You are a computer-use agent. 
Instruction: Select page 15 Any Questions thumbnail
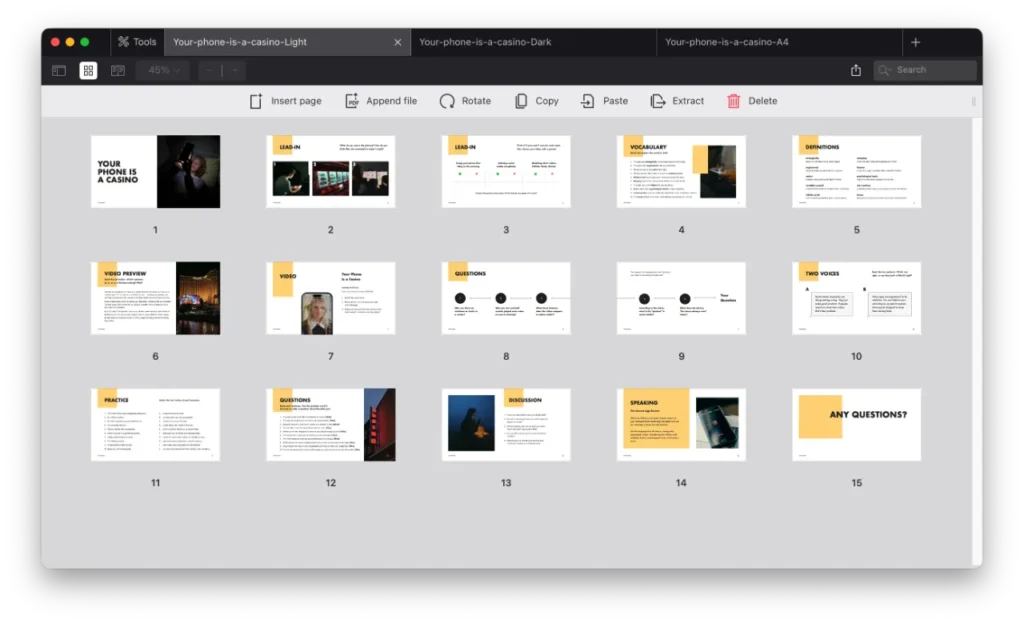click(x=856, y=425)
